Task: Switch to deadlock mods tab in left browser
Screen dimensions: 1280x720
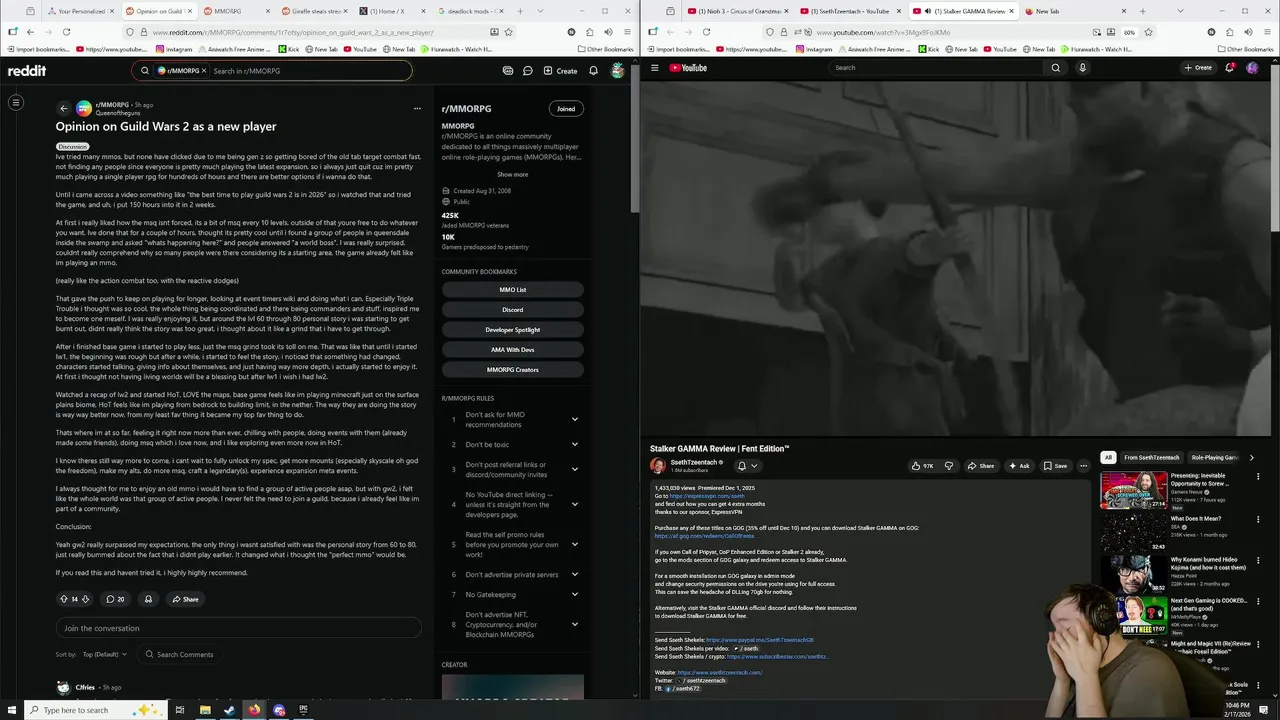Action: coord(471,11)
